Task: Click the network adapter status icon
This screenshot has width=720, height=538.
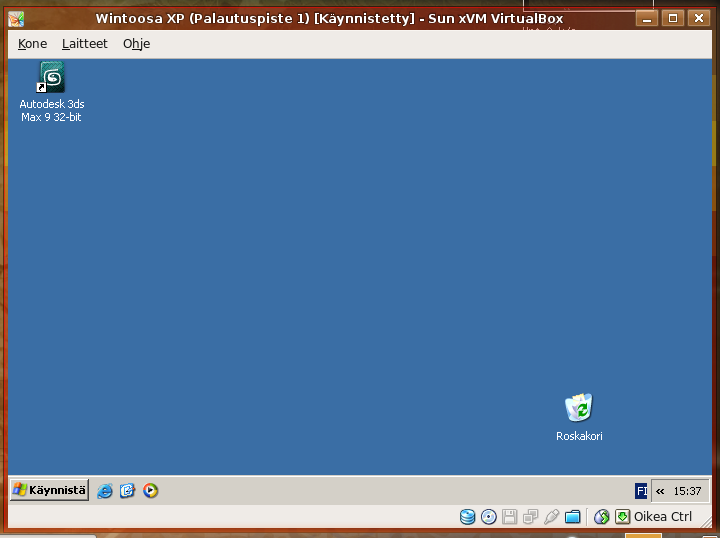Action: [x=530, y=517]
